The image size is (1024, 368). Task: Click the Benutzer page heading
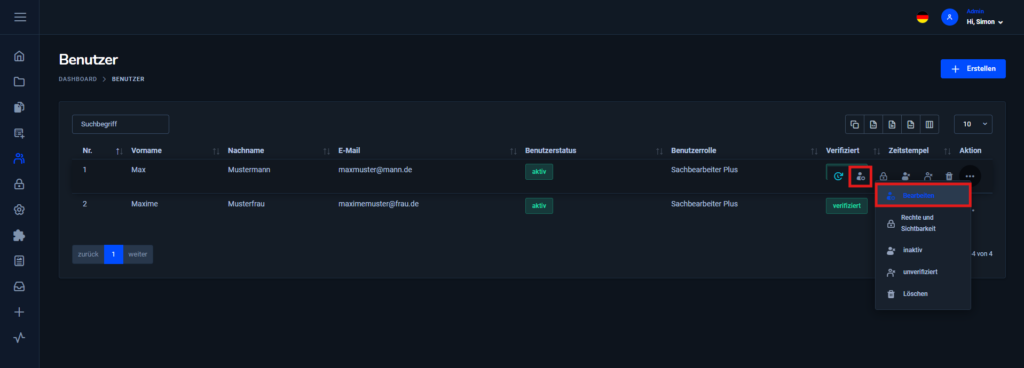[88, 59]
